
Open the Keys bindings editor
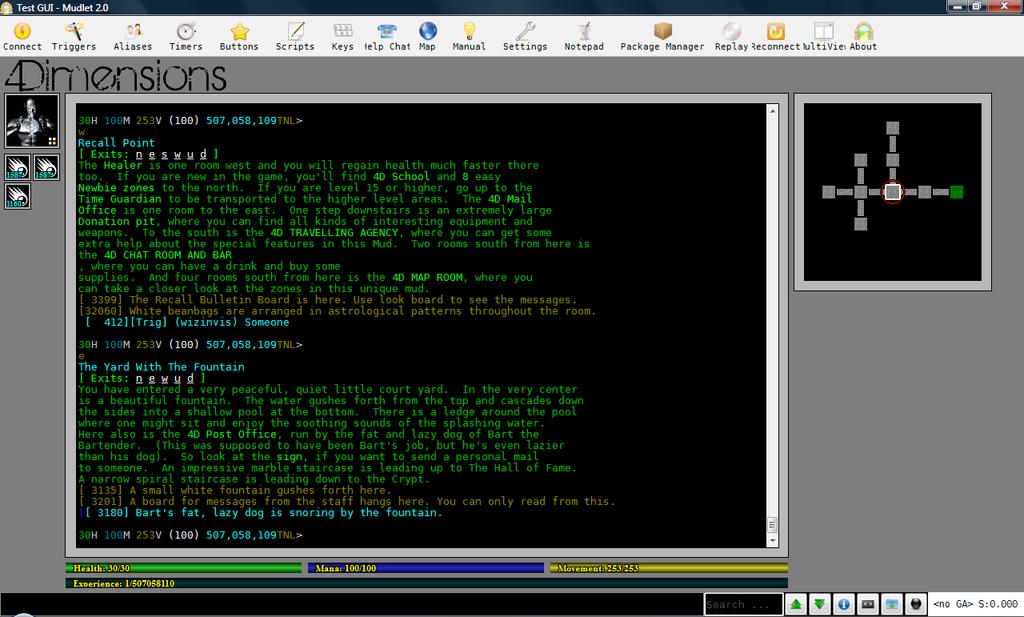(342, 37)
